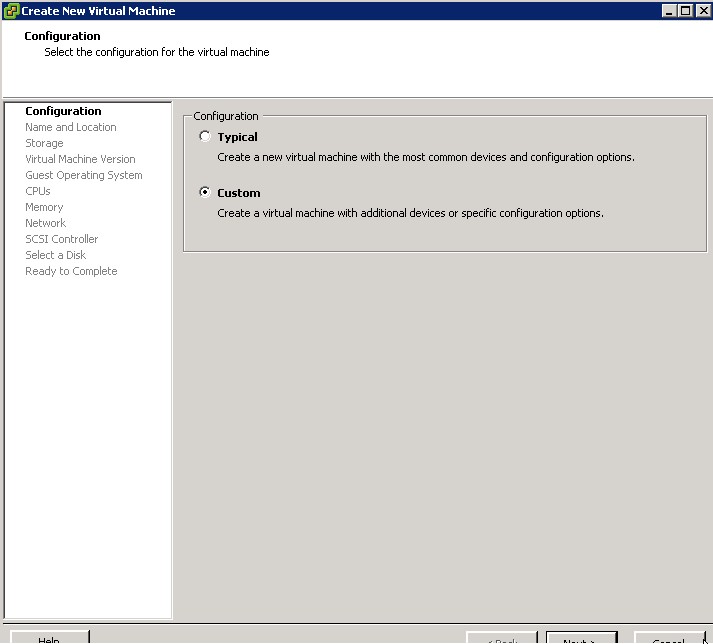Open the Ready to Complete step
713x644 pixels.
pyautogui.click(x=71, y=271)
